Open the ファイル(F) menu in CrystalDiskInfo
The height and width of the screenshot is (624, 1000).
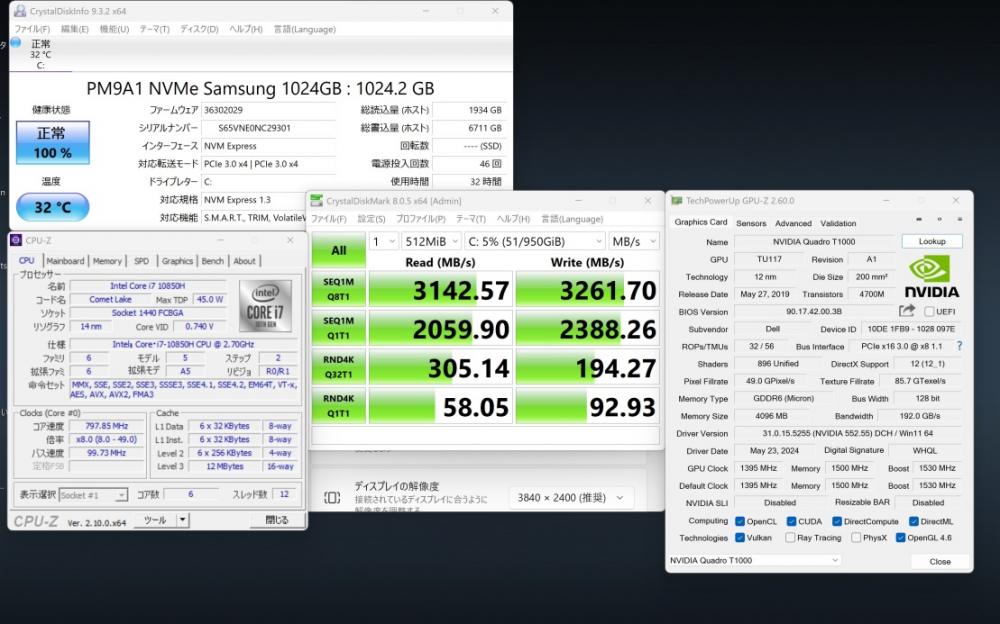click(32, 29)
